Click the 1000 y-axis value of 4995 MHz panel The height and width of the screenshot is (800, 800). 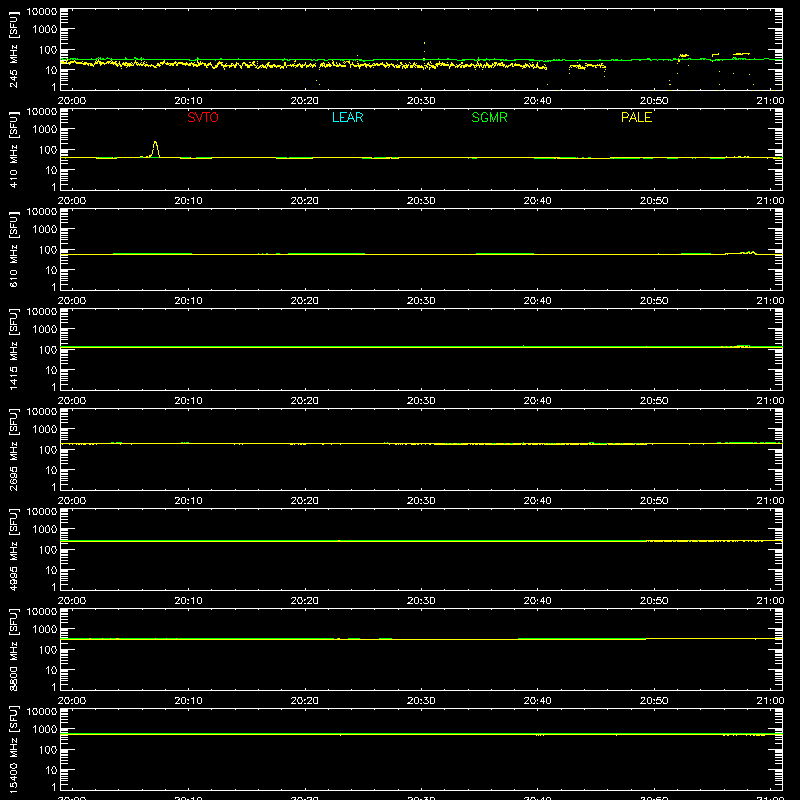45,529
